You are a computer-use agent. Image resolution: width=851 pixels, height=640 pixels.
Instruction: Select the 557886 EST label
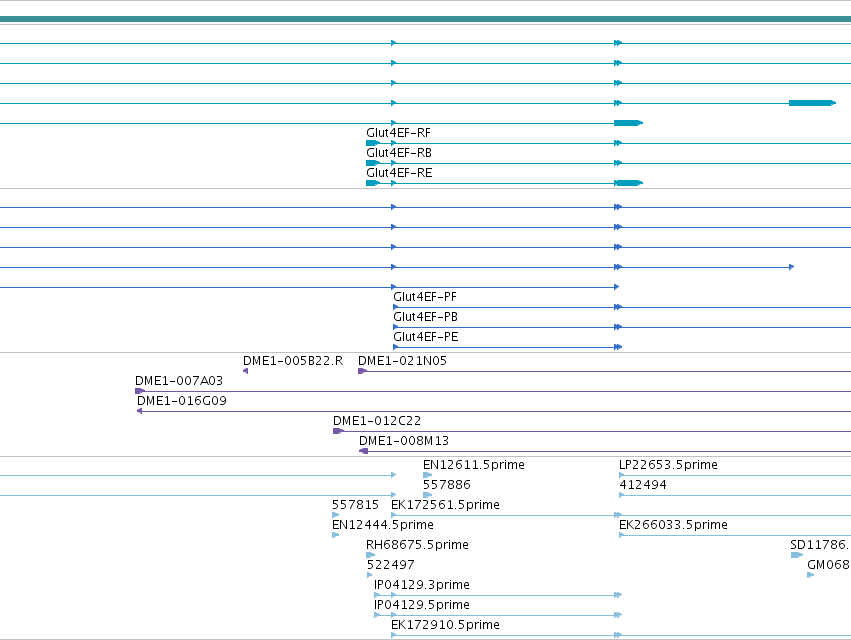click(447, 485)
